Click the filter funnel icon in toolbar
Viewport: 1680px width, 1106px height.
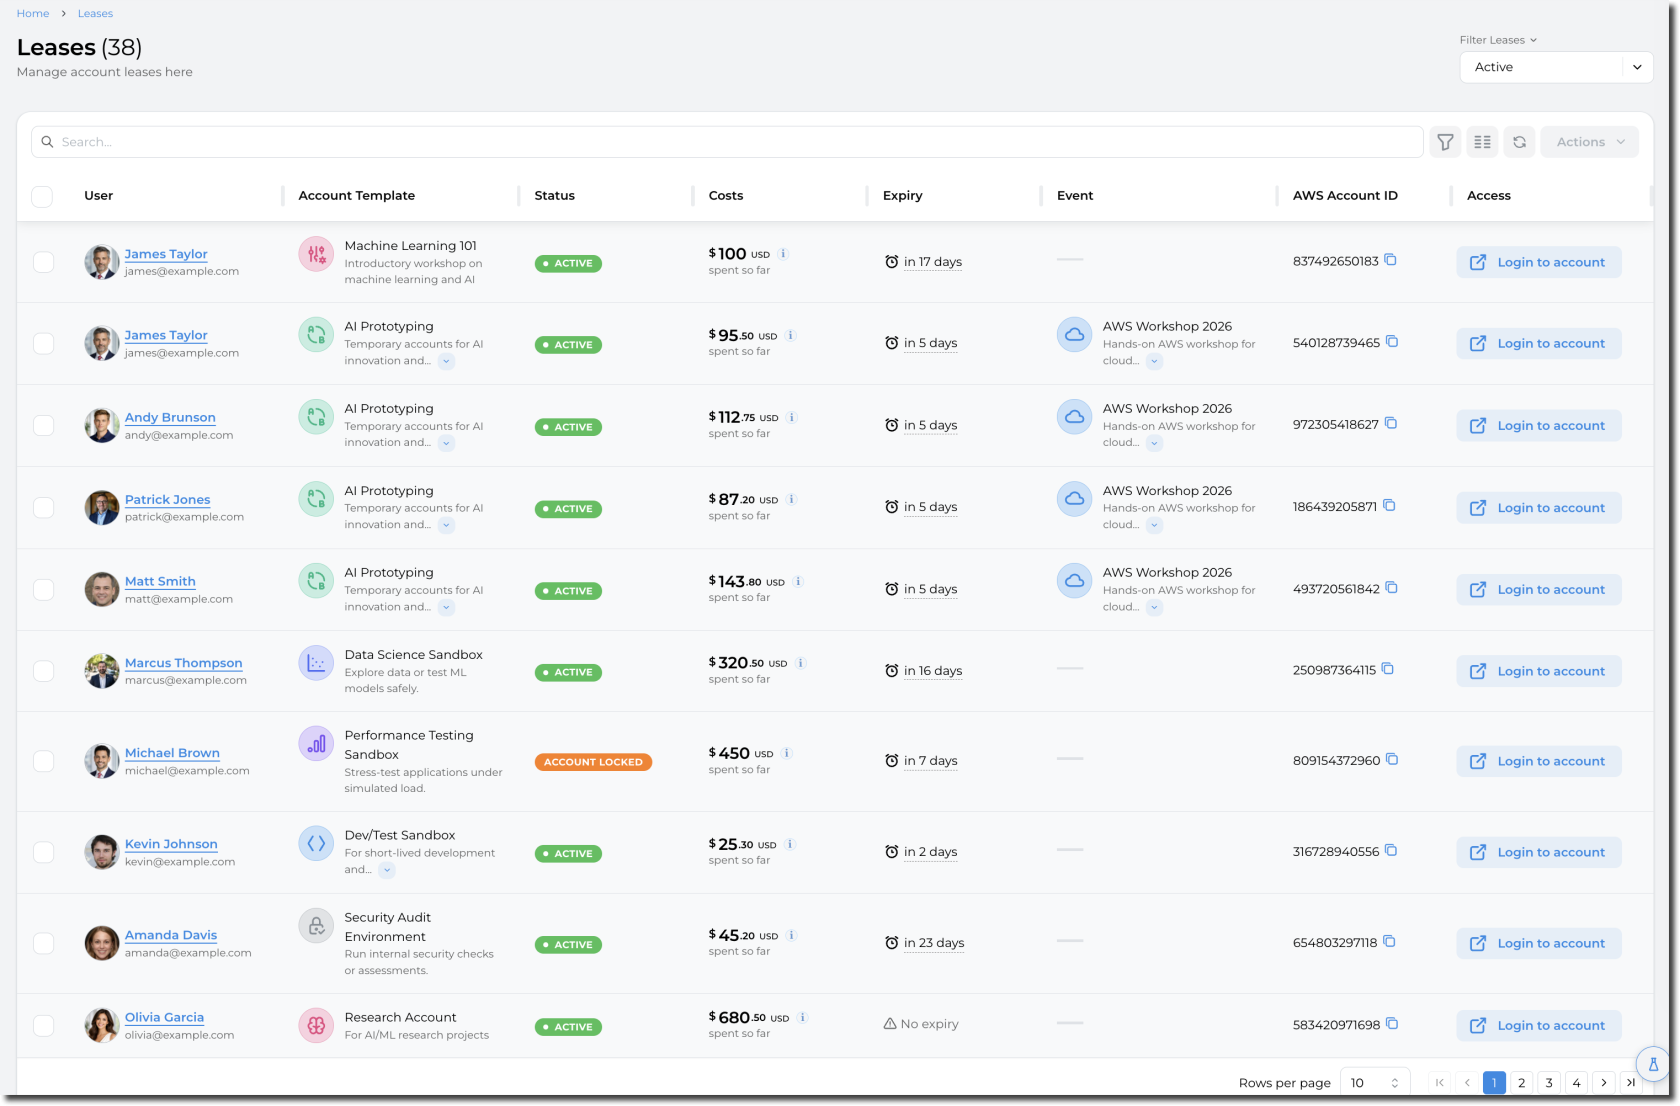click(x=1445, y=142)
